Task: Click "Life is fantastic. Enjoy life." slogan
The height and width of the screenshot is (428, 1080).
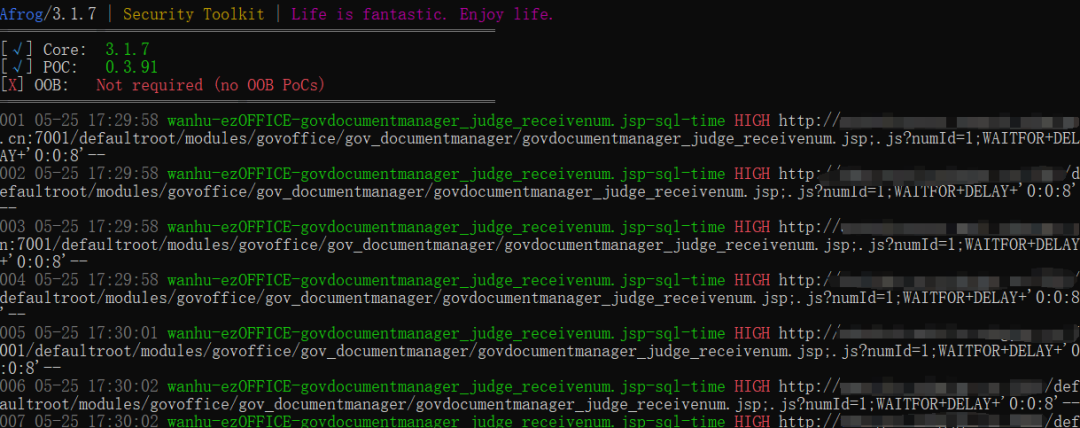Action: (x=422, y=14)
